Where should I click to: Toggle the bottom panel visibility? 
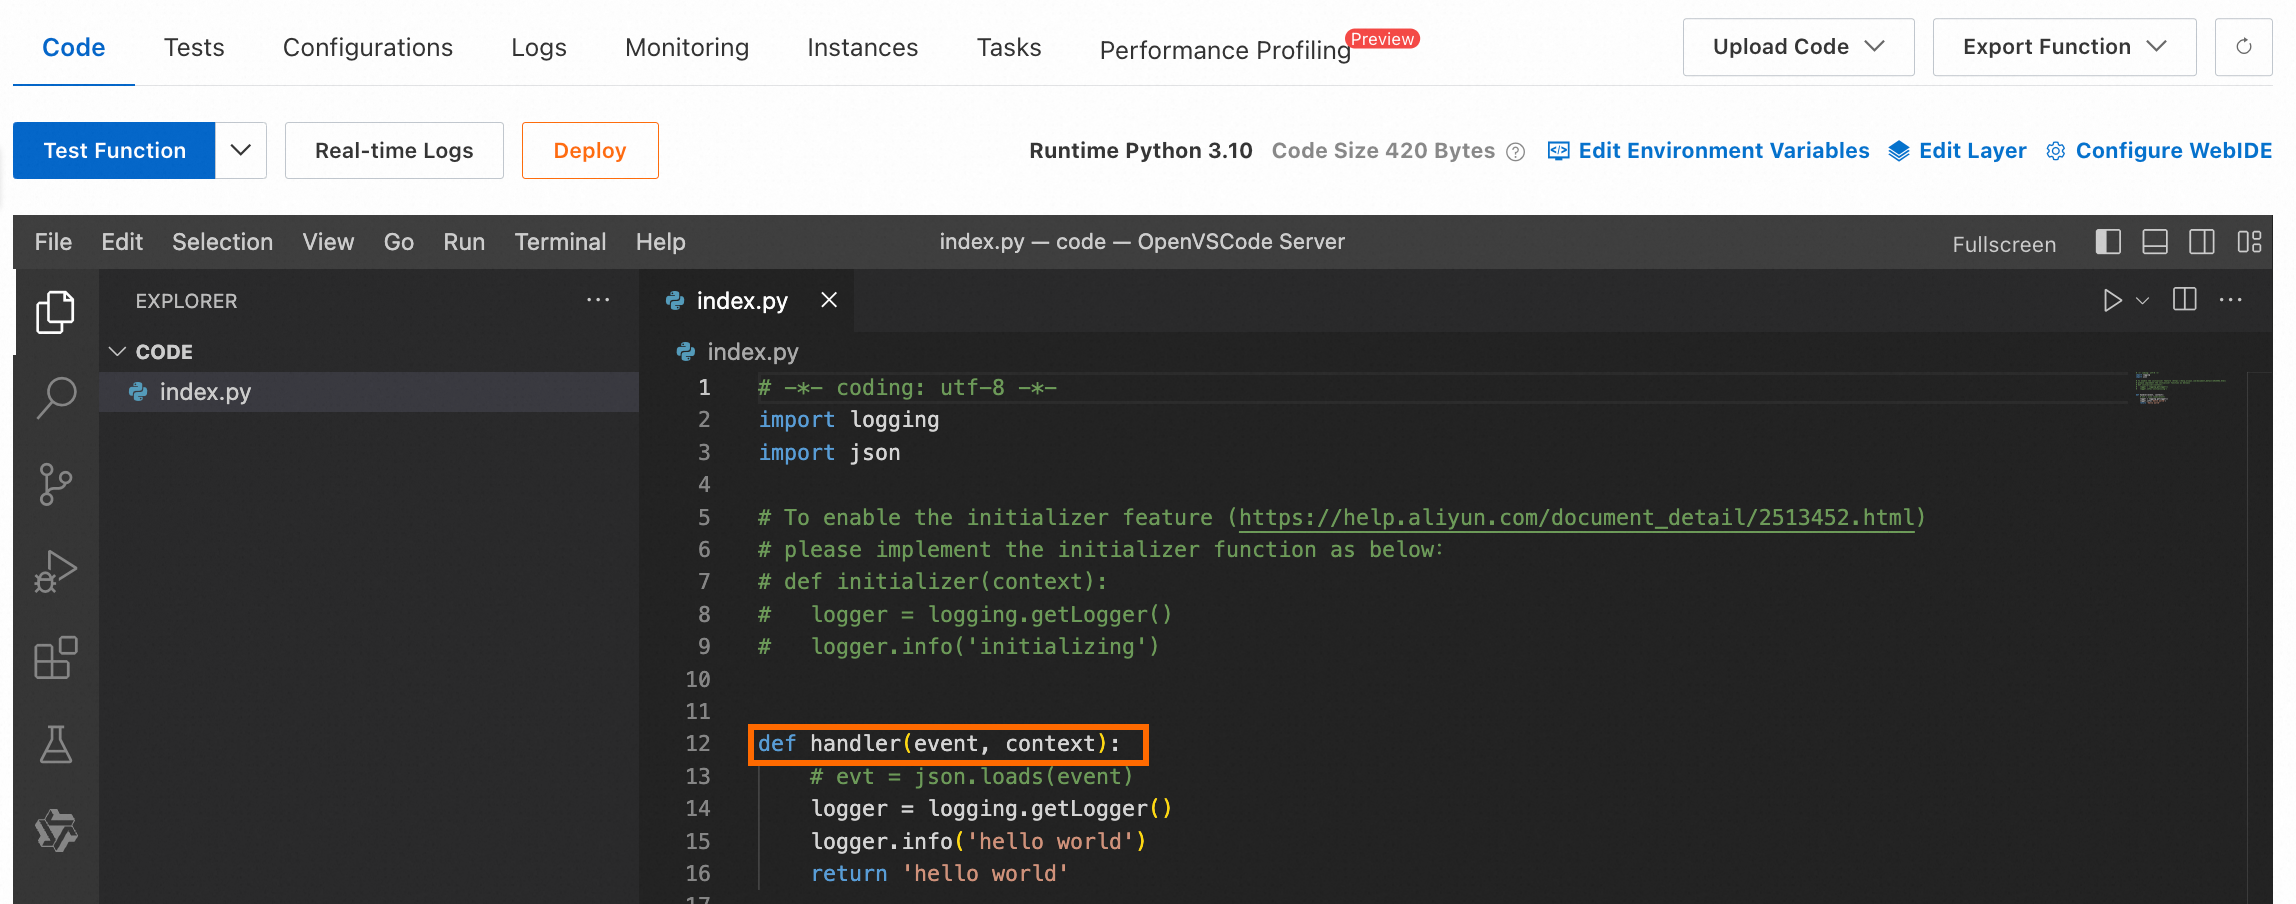pyautogui.click(x=2155, y=242)
